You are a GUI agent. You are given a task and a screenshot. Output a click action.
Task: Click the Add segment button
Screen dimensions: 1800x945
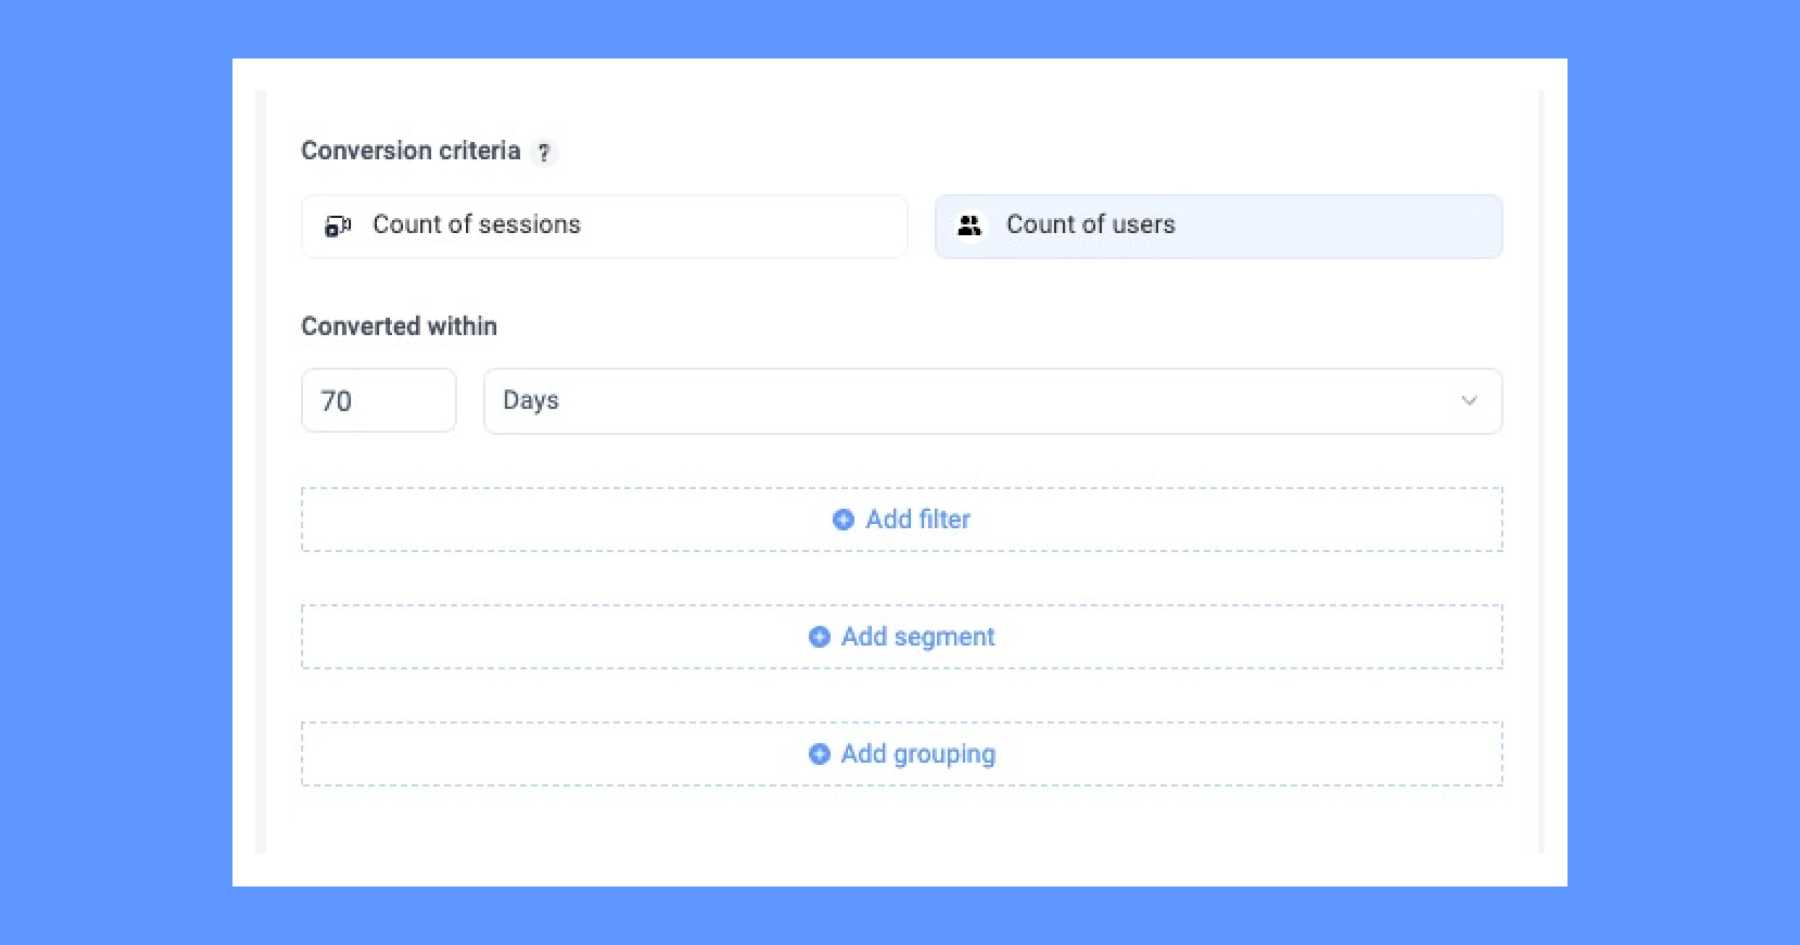point(901,637)
